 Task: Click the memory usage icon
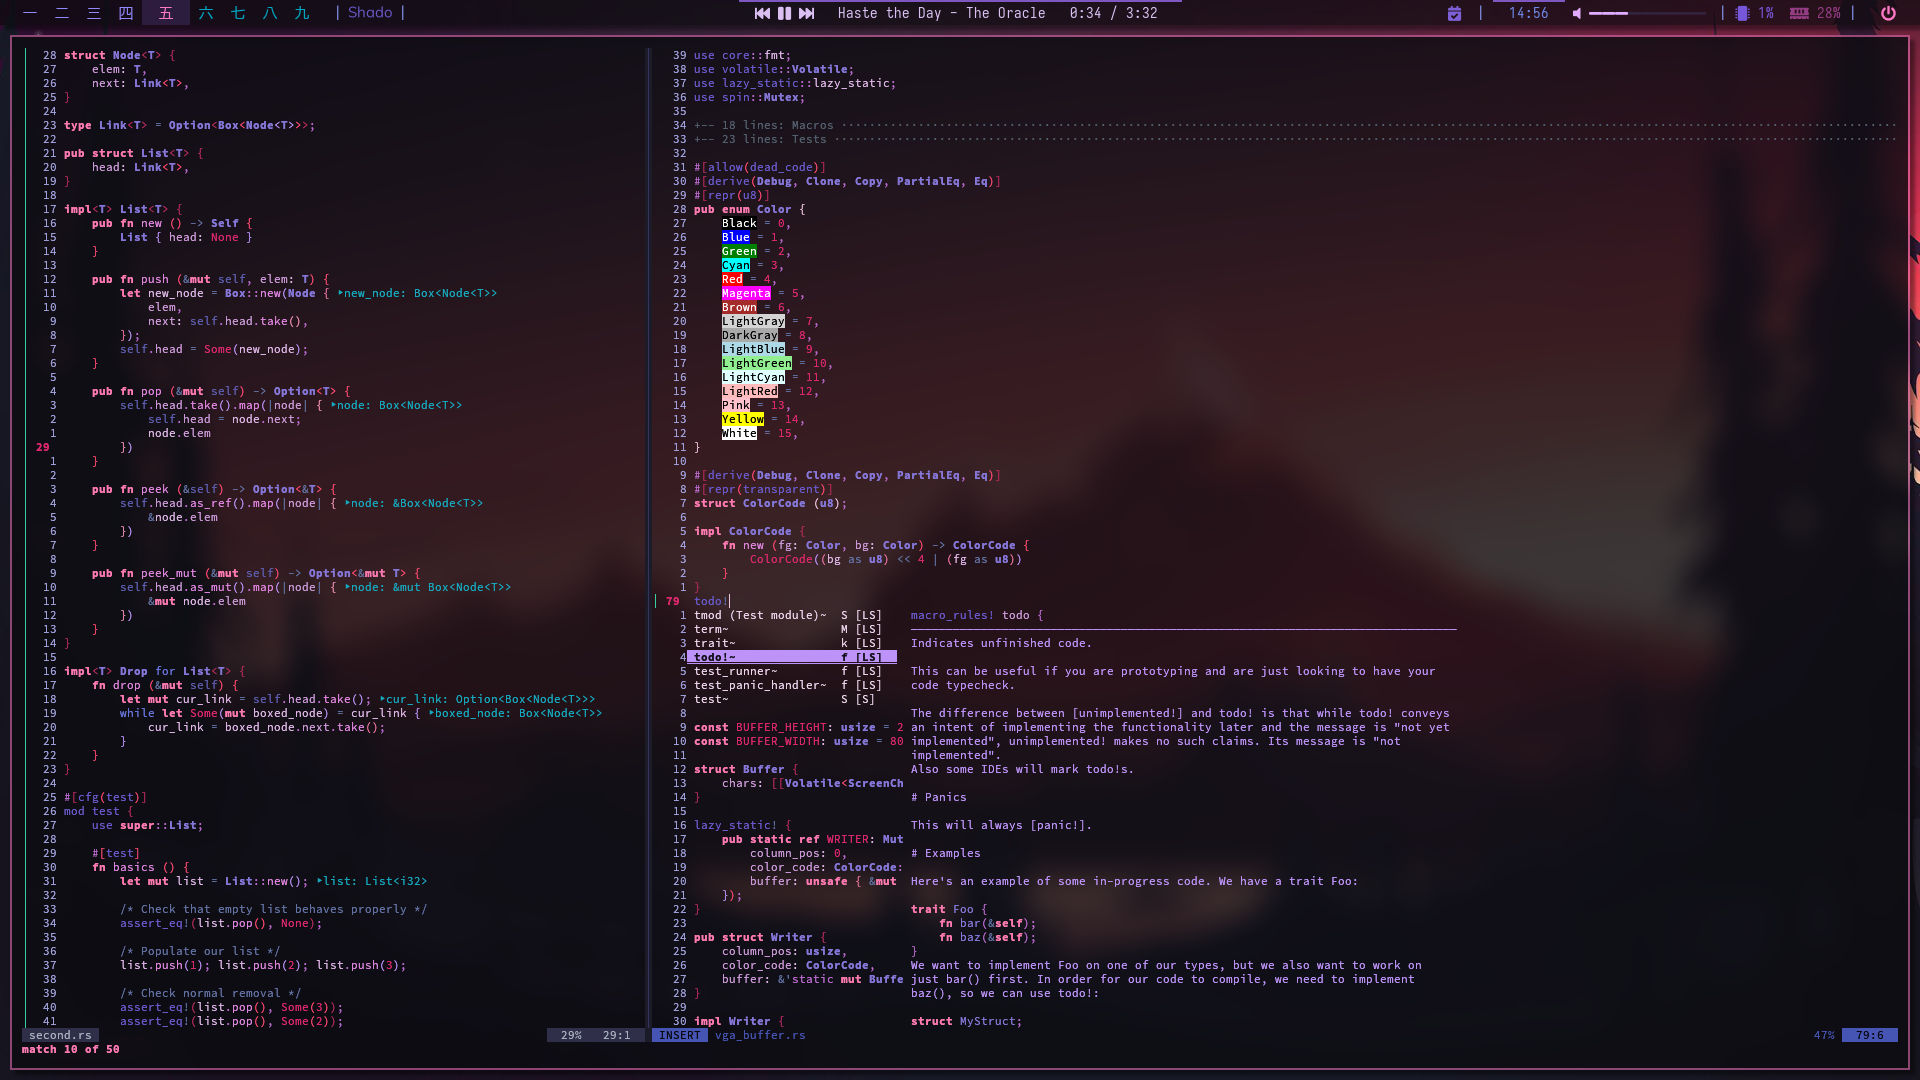1799,13
